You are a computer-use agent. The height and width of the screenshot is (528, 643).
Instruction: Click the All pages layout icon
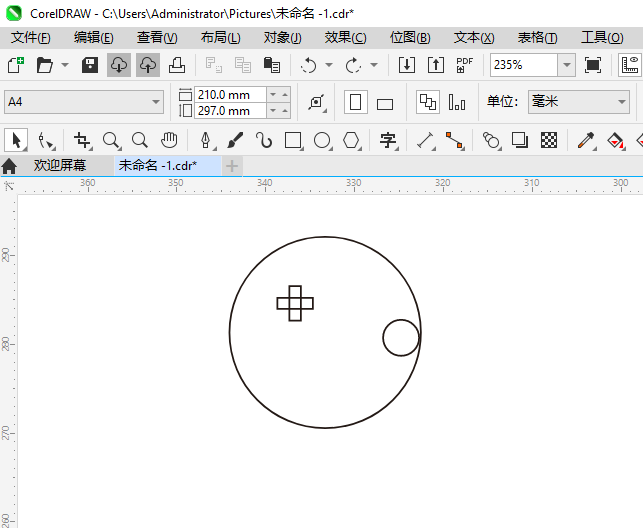pos(428,102)
